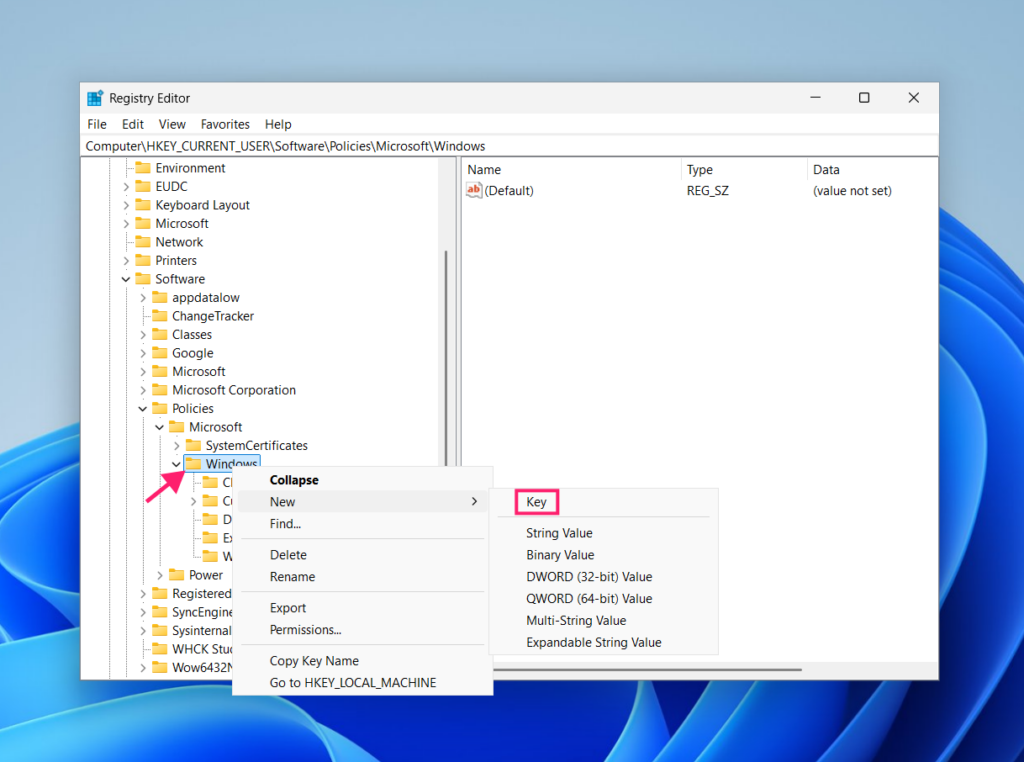Screen dimensions: 1024x762
Task: Collapse the Software tree node
Action: click(x=126, y=279)
